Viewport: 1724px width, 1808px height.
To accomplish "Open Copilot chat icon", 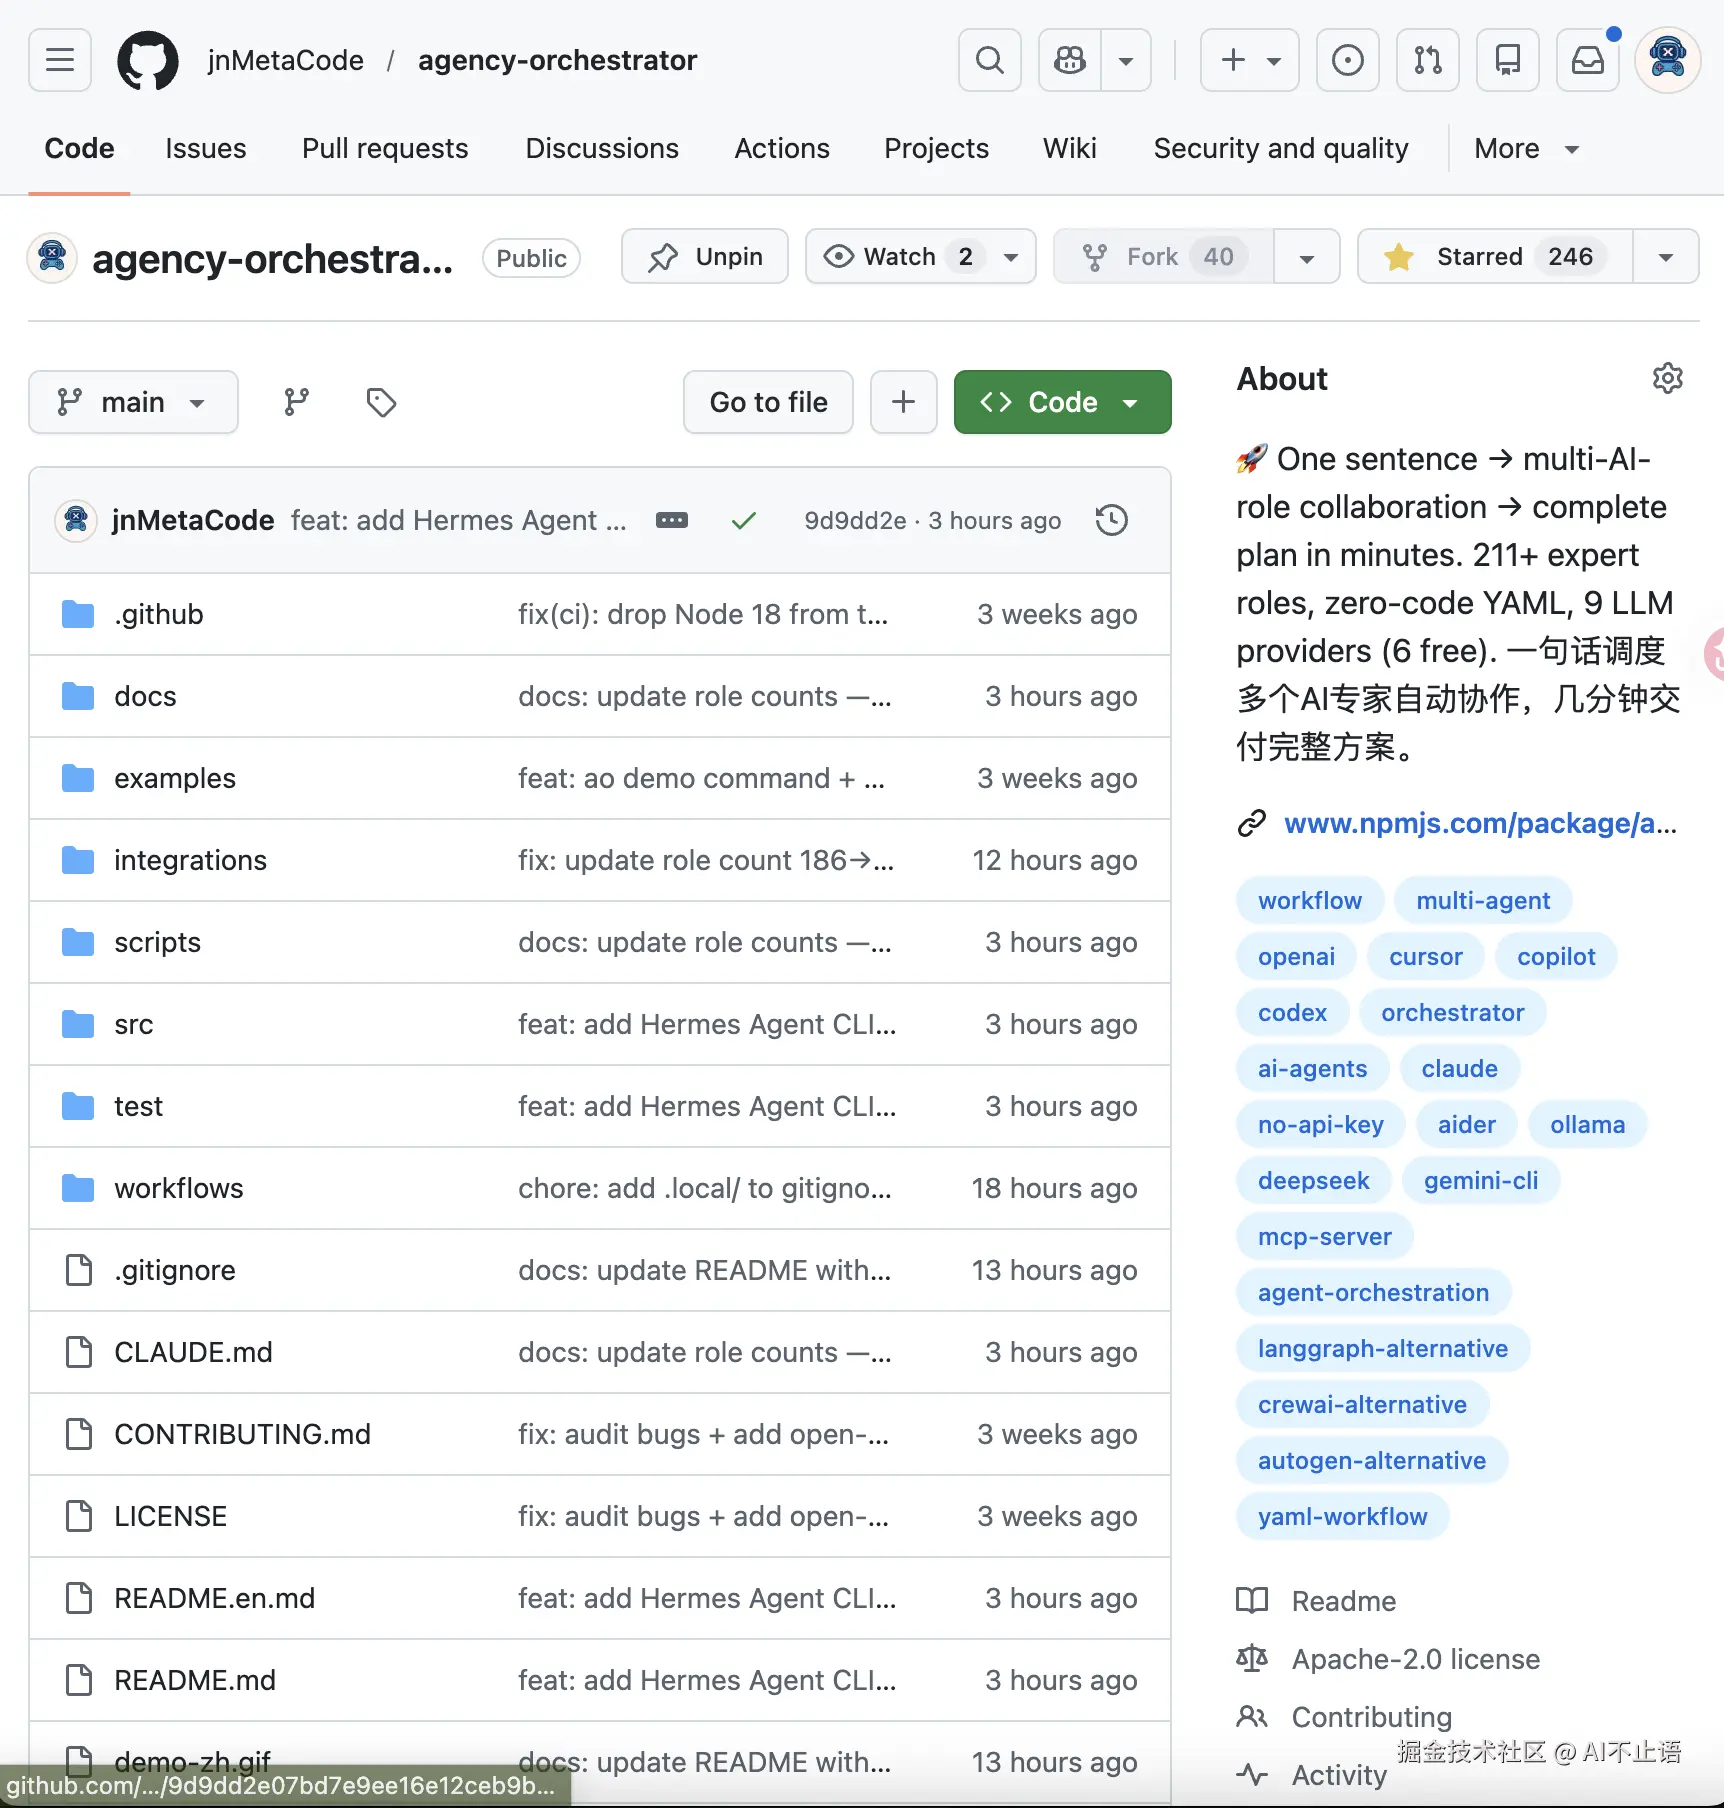I will click(1070, 60).
